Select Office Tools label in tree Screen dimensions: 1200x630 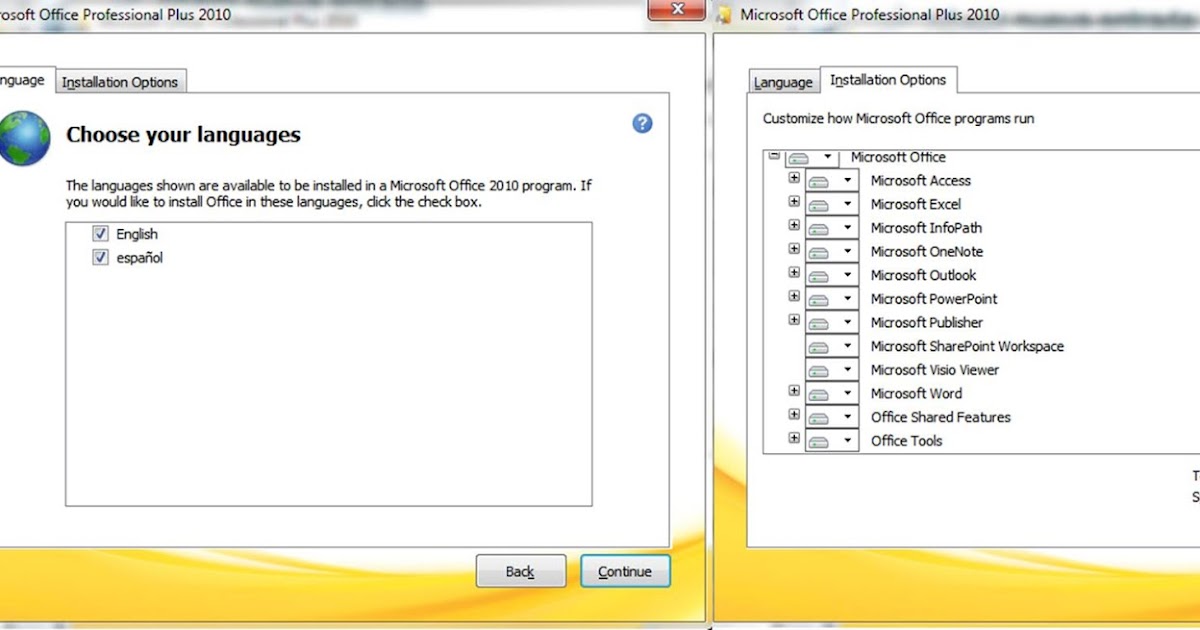906,441
